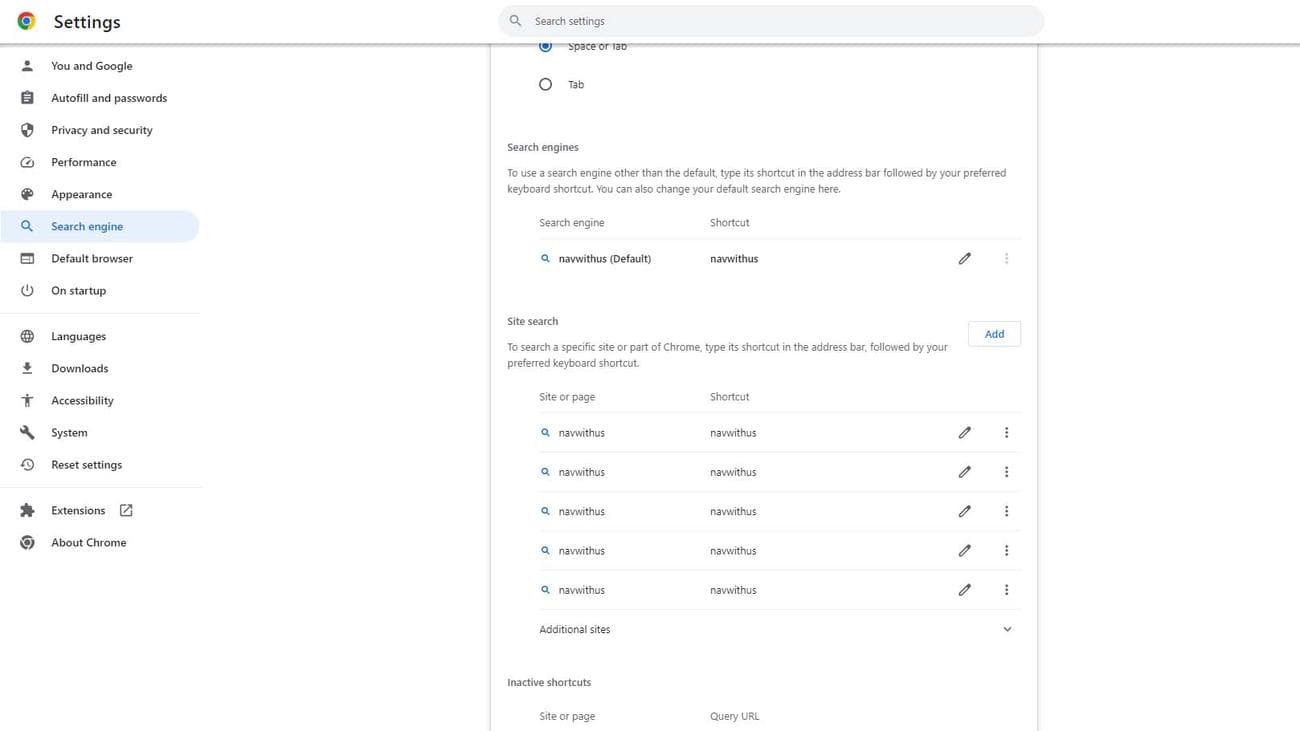Screen dimensions: 1300x731
Task: Edit the first navwithus site search entry
Action: coord(964,433)
